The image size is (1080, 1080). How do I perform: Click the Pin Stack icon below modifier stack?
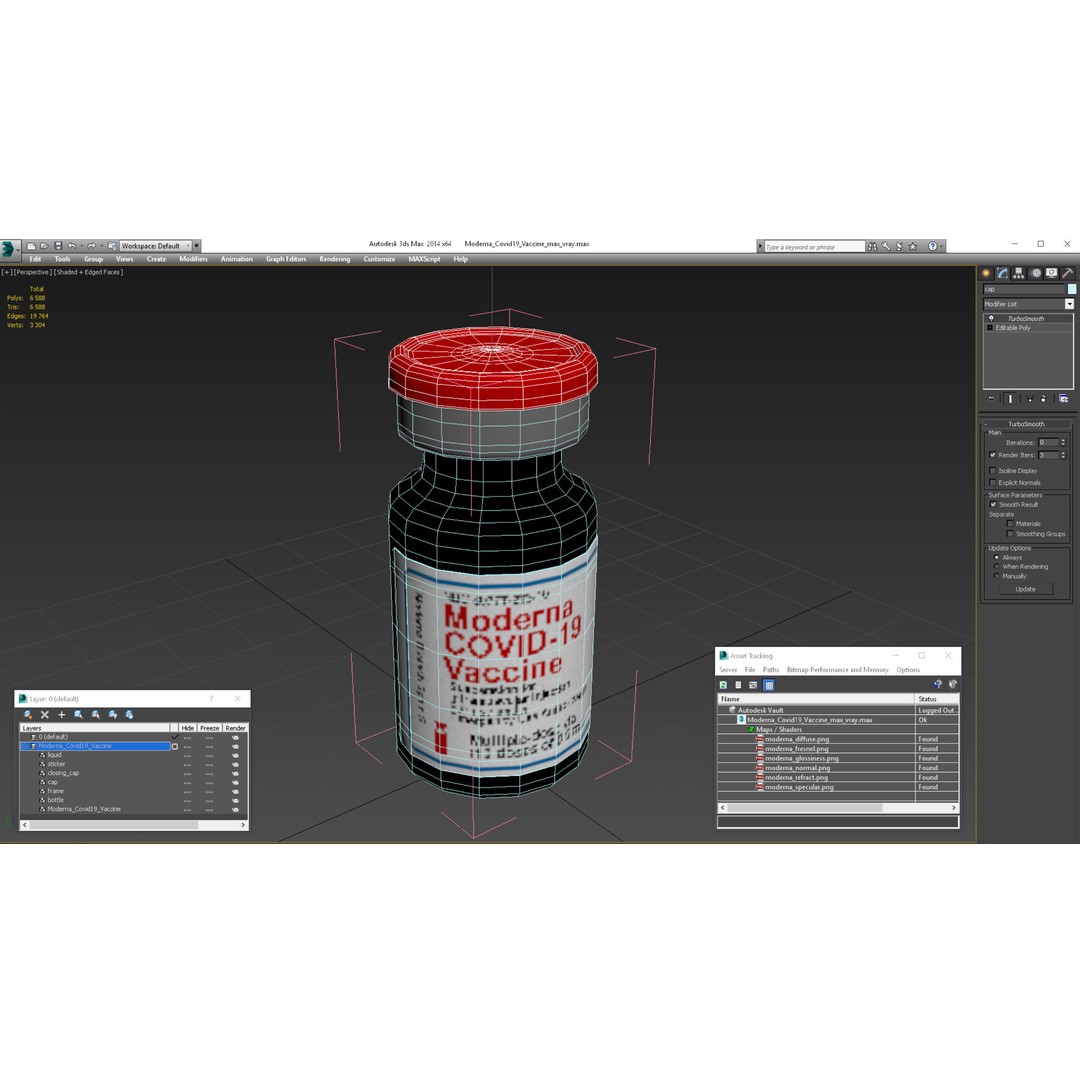991,399
